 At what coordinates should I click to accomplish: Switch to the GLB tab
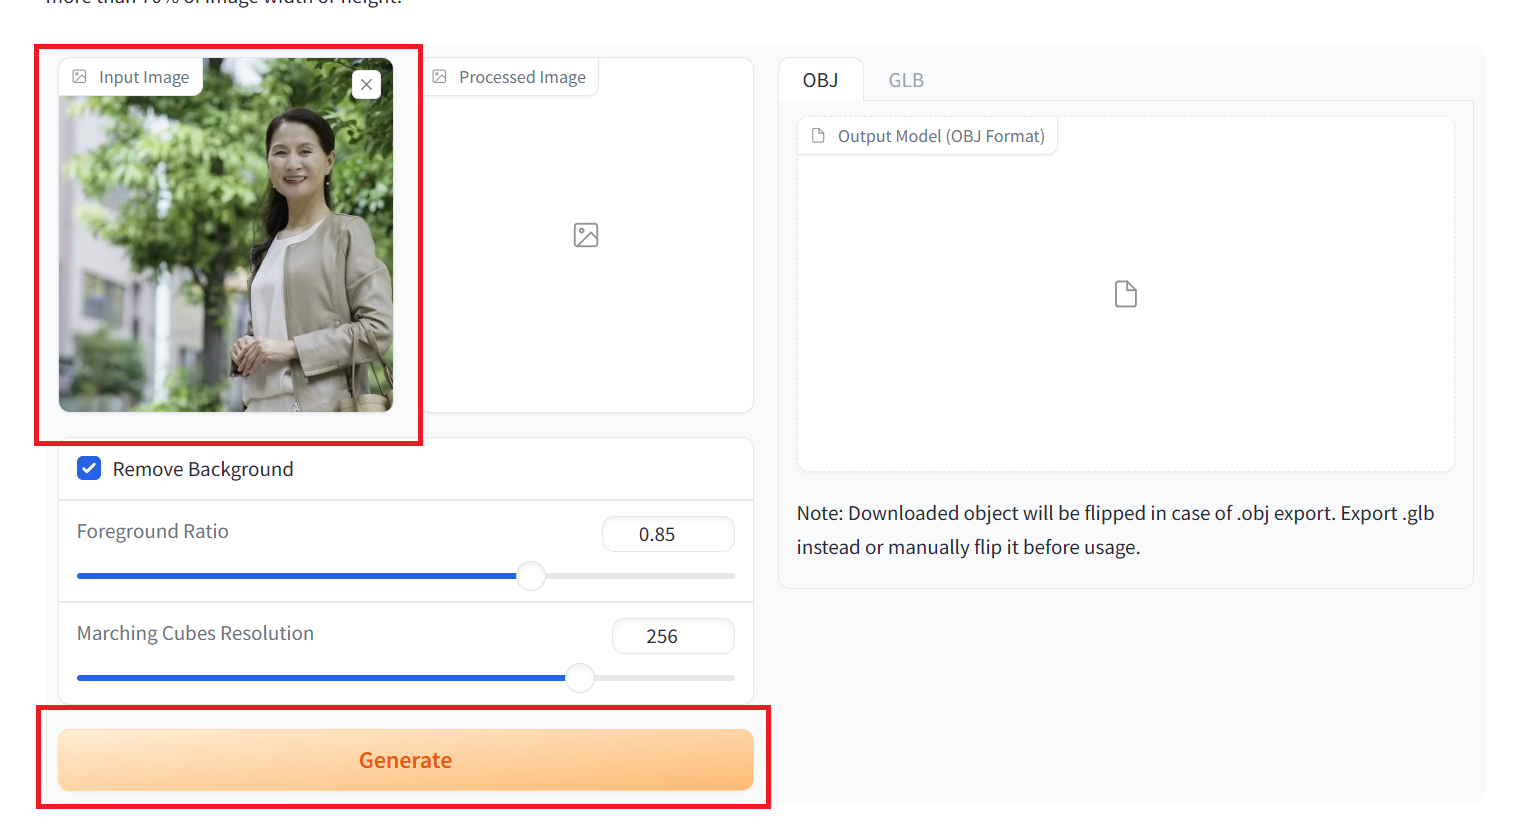[x=906, y=80]
